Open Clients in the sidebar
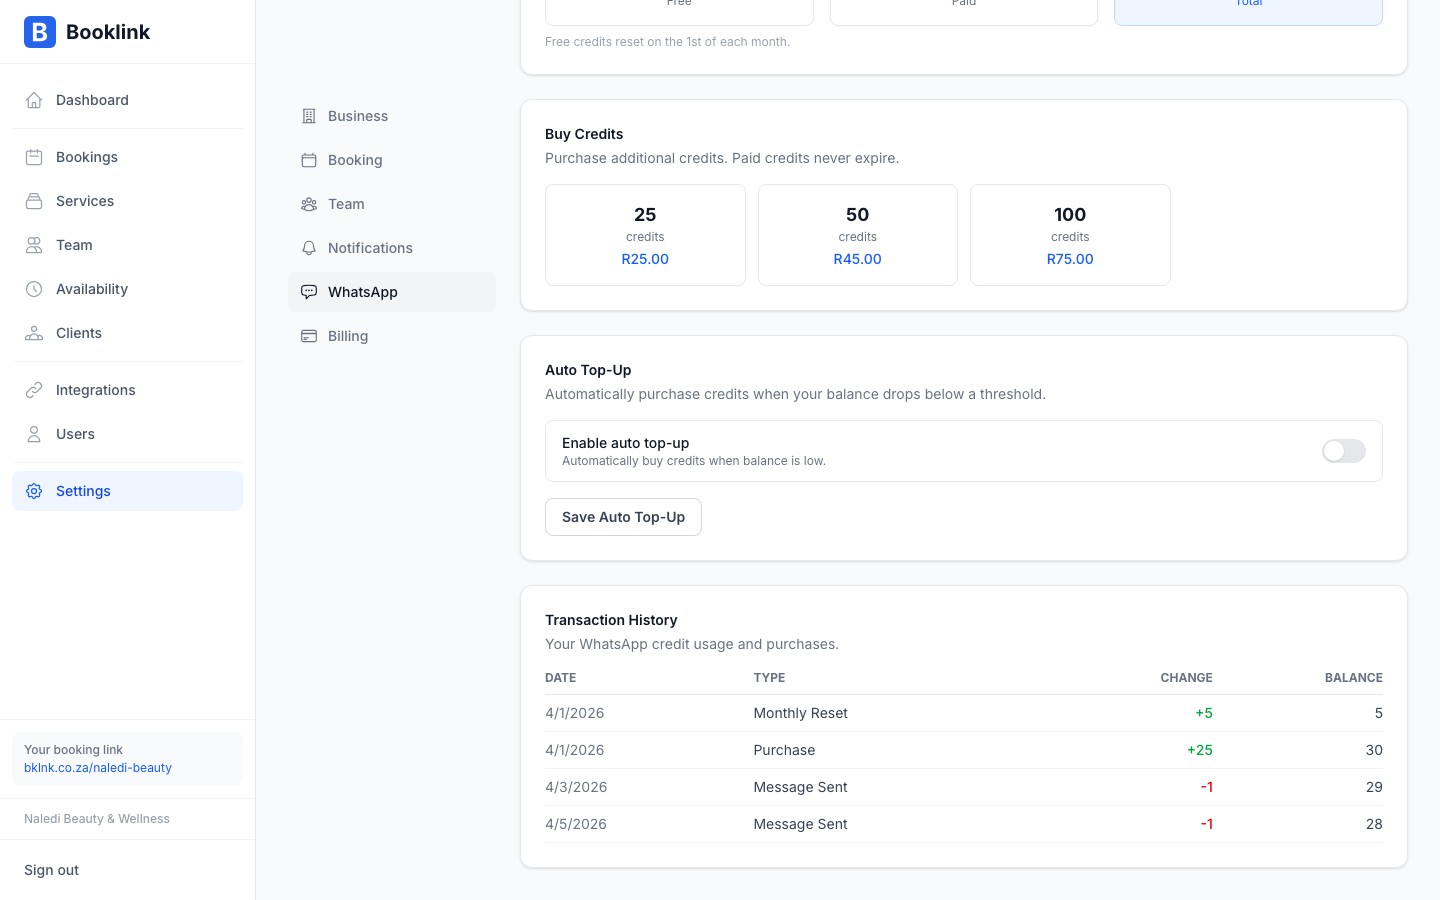 point(79,333)
